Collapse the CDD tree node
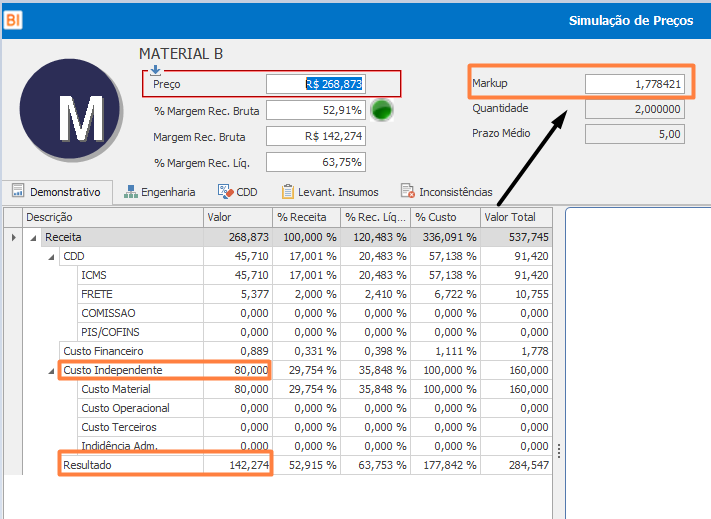Viewport: 711px width, 519px height. (52, 257)
